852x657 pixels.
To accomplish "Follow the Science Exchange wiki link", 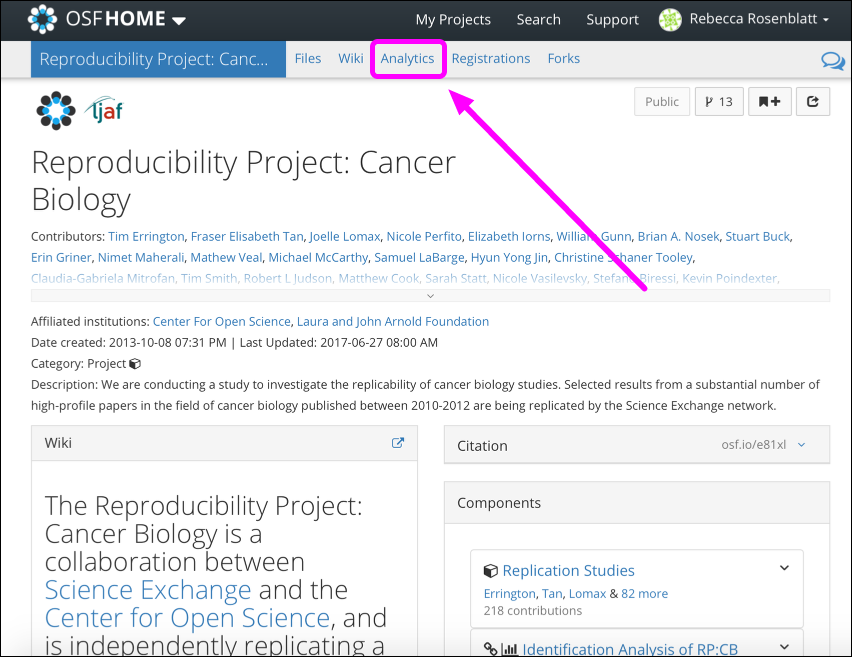I will [148, 590].
